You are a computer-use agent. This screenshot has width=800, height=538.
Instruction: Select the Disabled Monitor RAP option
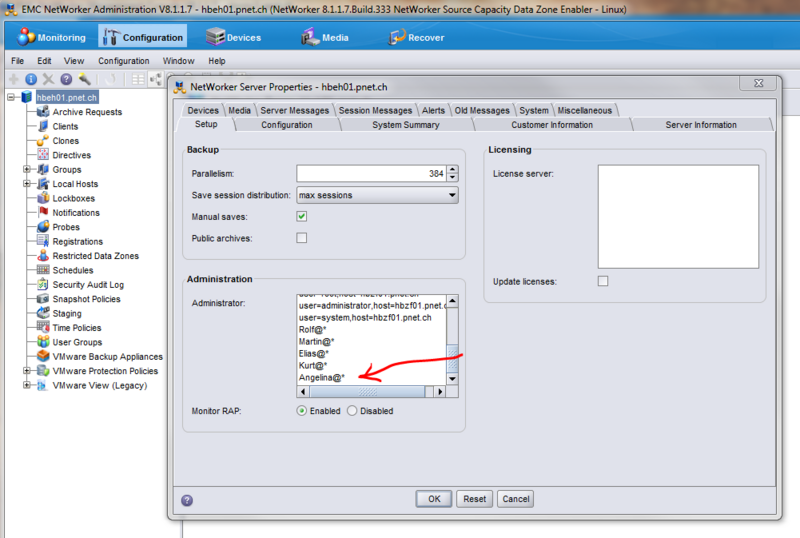[x=352, y=411]
